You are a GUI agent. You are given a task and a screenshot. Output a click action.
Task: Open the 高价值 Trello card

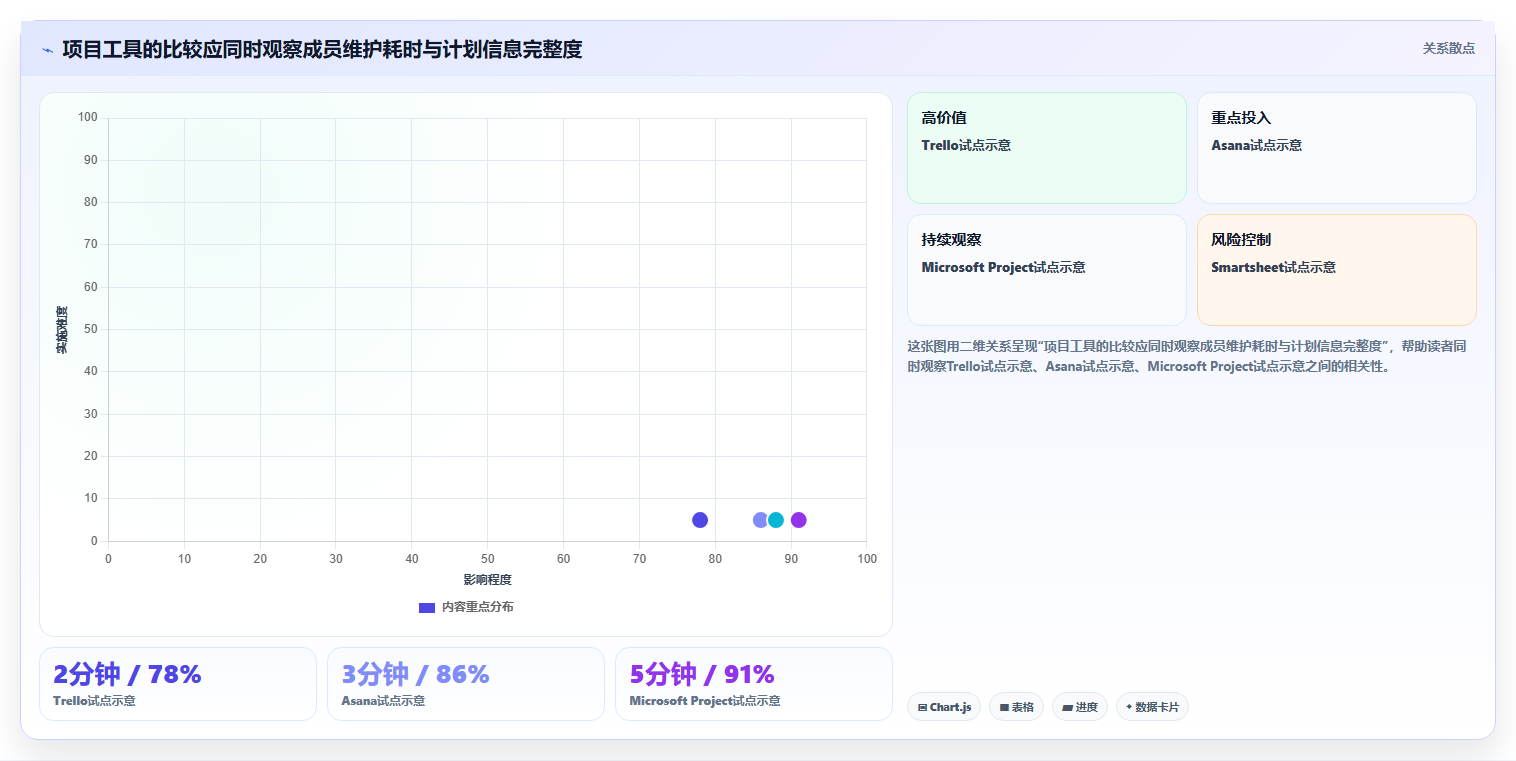click(x=1046, y=148)
